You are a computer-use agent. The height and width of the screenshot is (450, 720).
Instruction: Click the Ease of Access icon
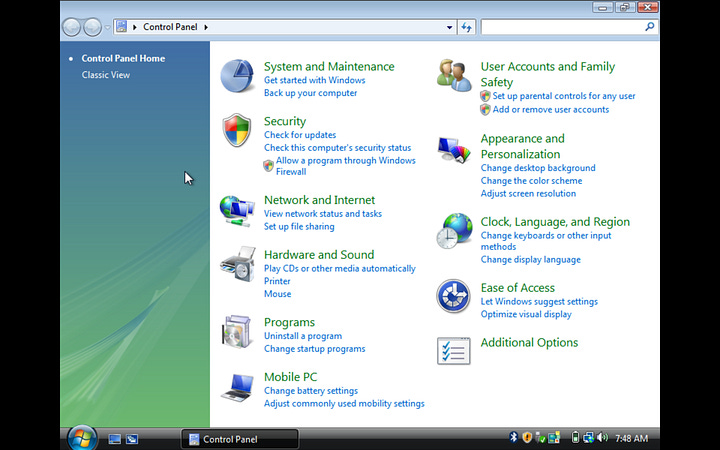point(453,296)
